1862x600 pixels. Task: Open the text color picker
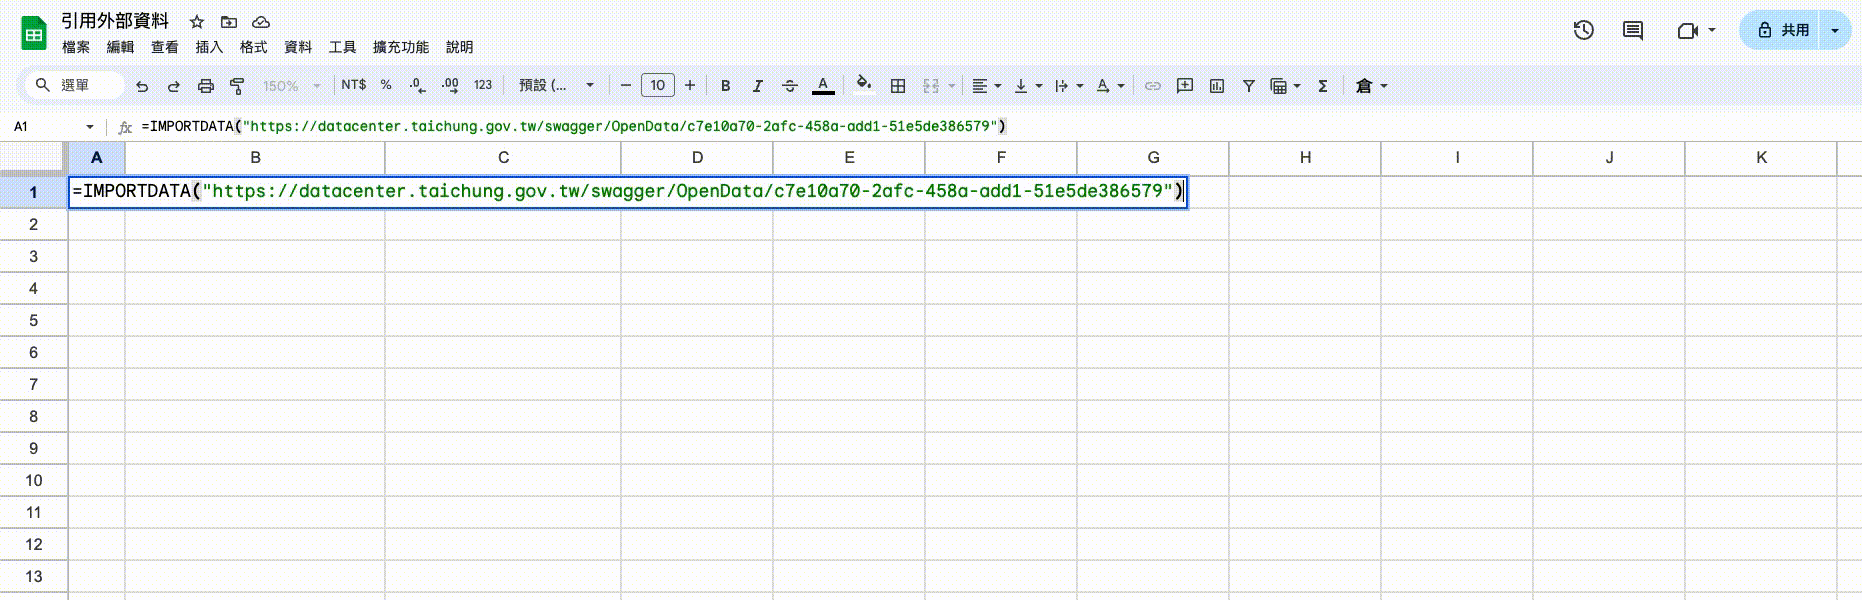823,86
